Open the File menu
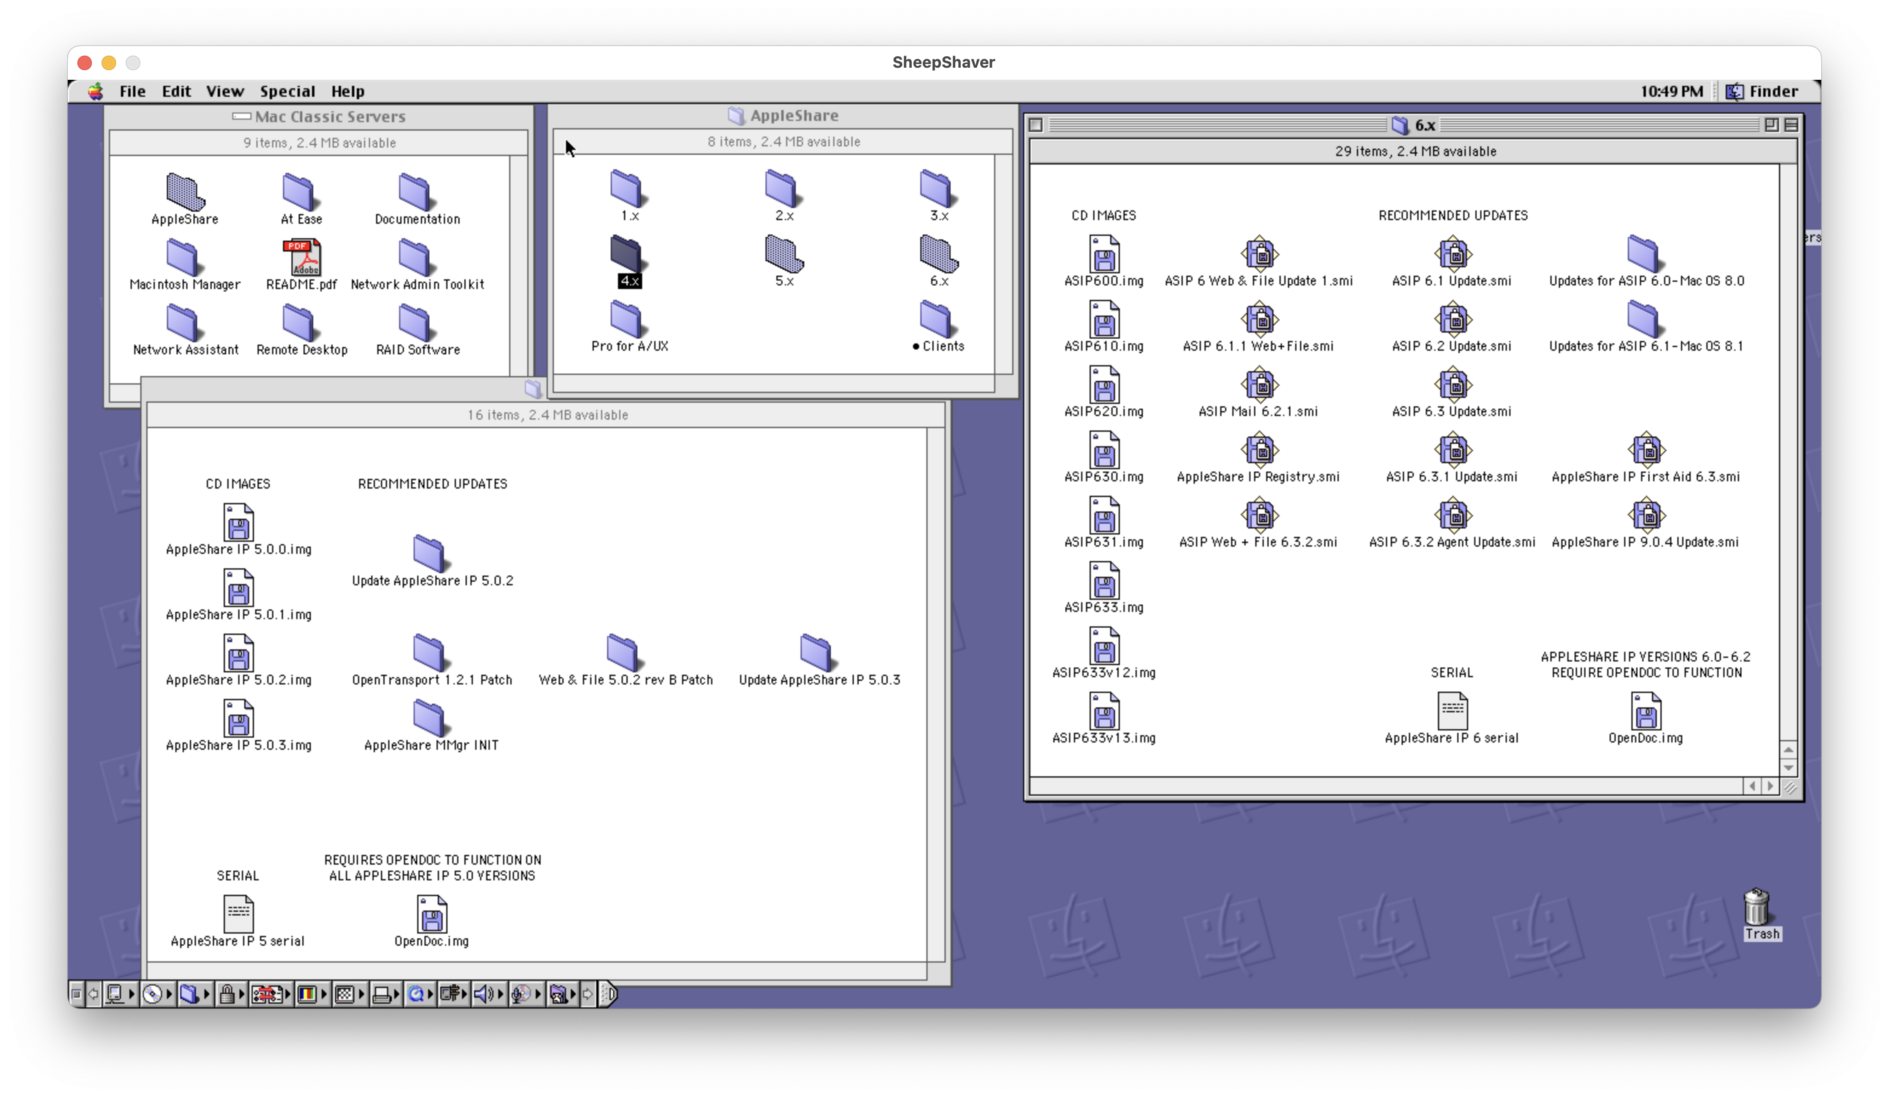Screen dimensions: 1889x1098 [132, 91]
